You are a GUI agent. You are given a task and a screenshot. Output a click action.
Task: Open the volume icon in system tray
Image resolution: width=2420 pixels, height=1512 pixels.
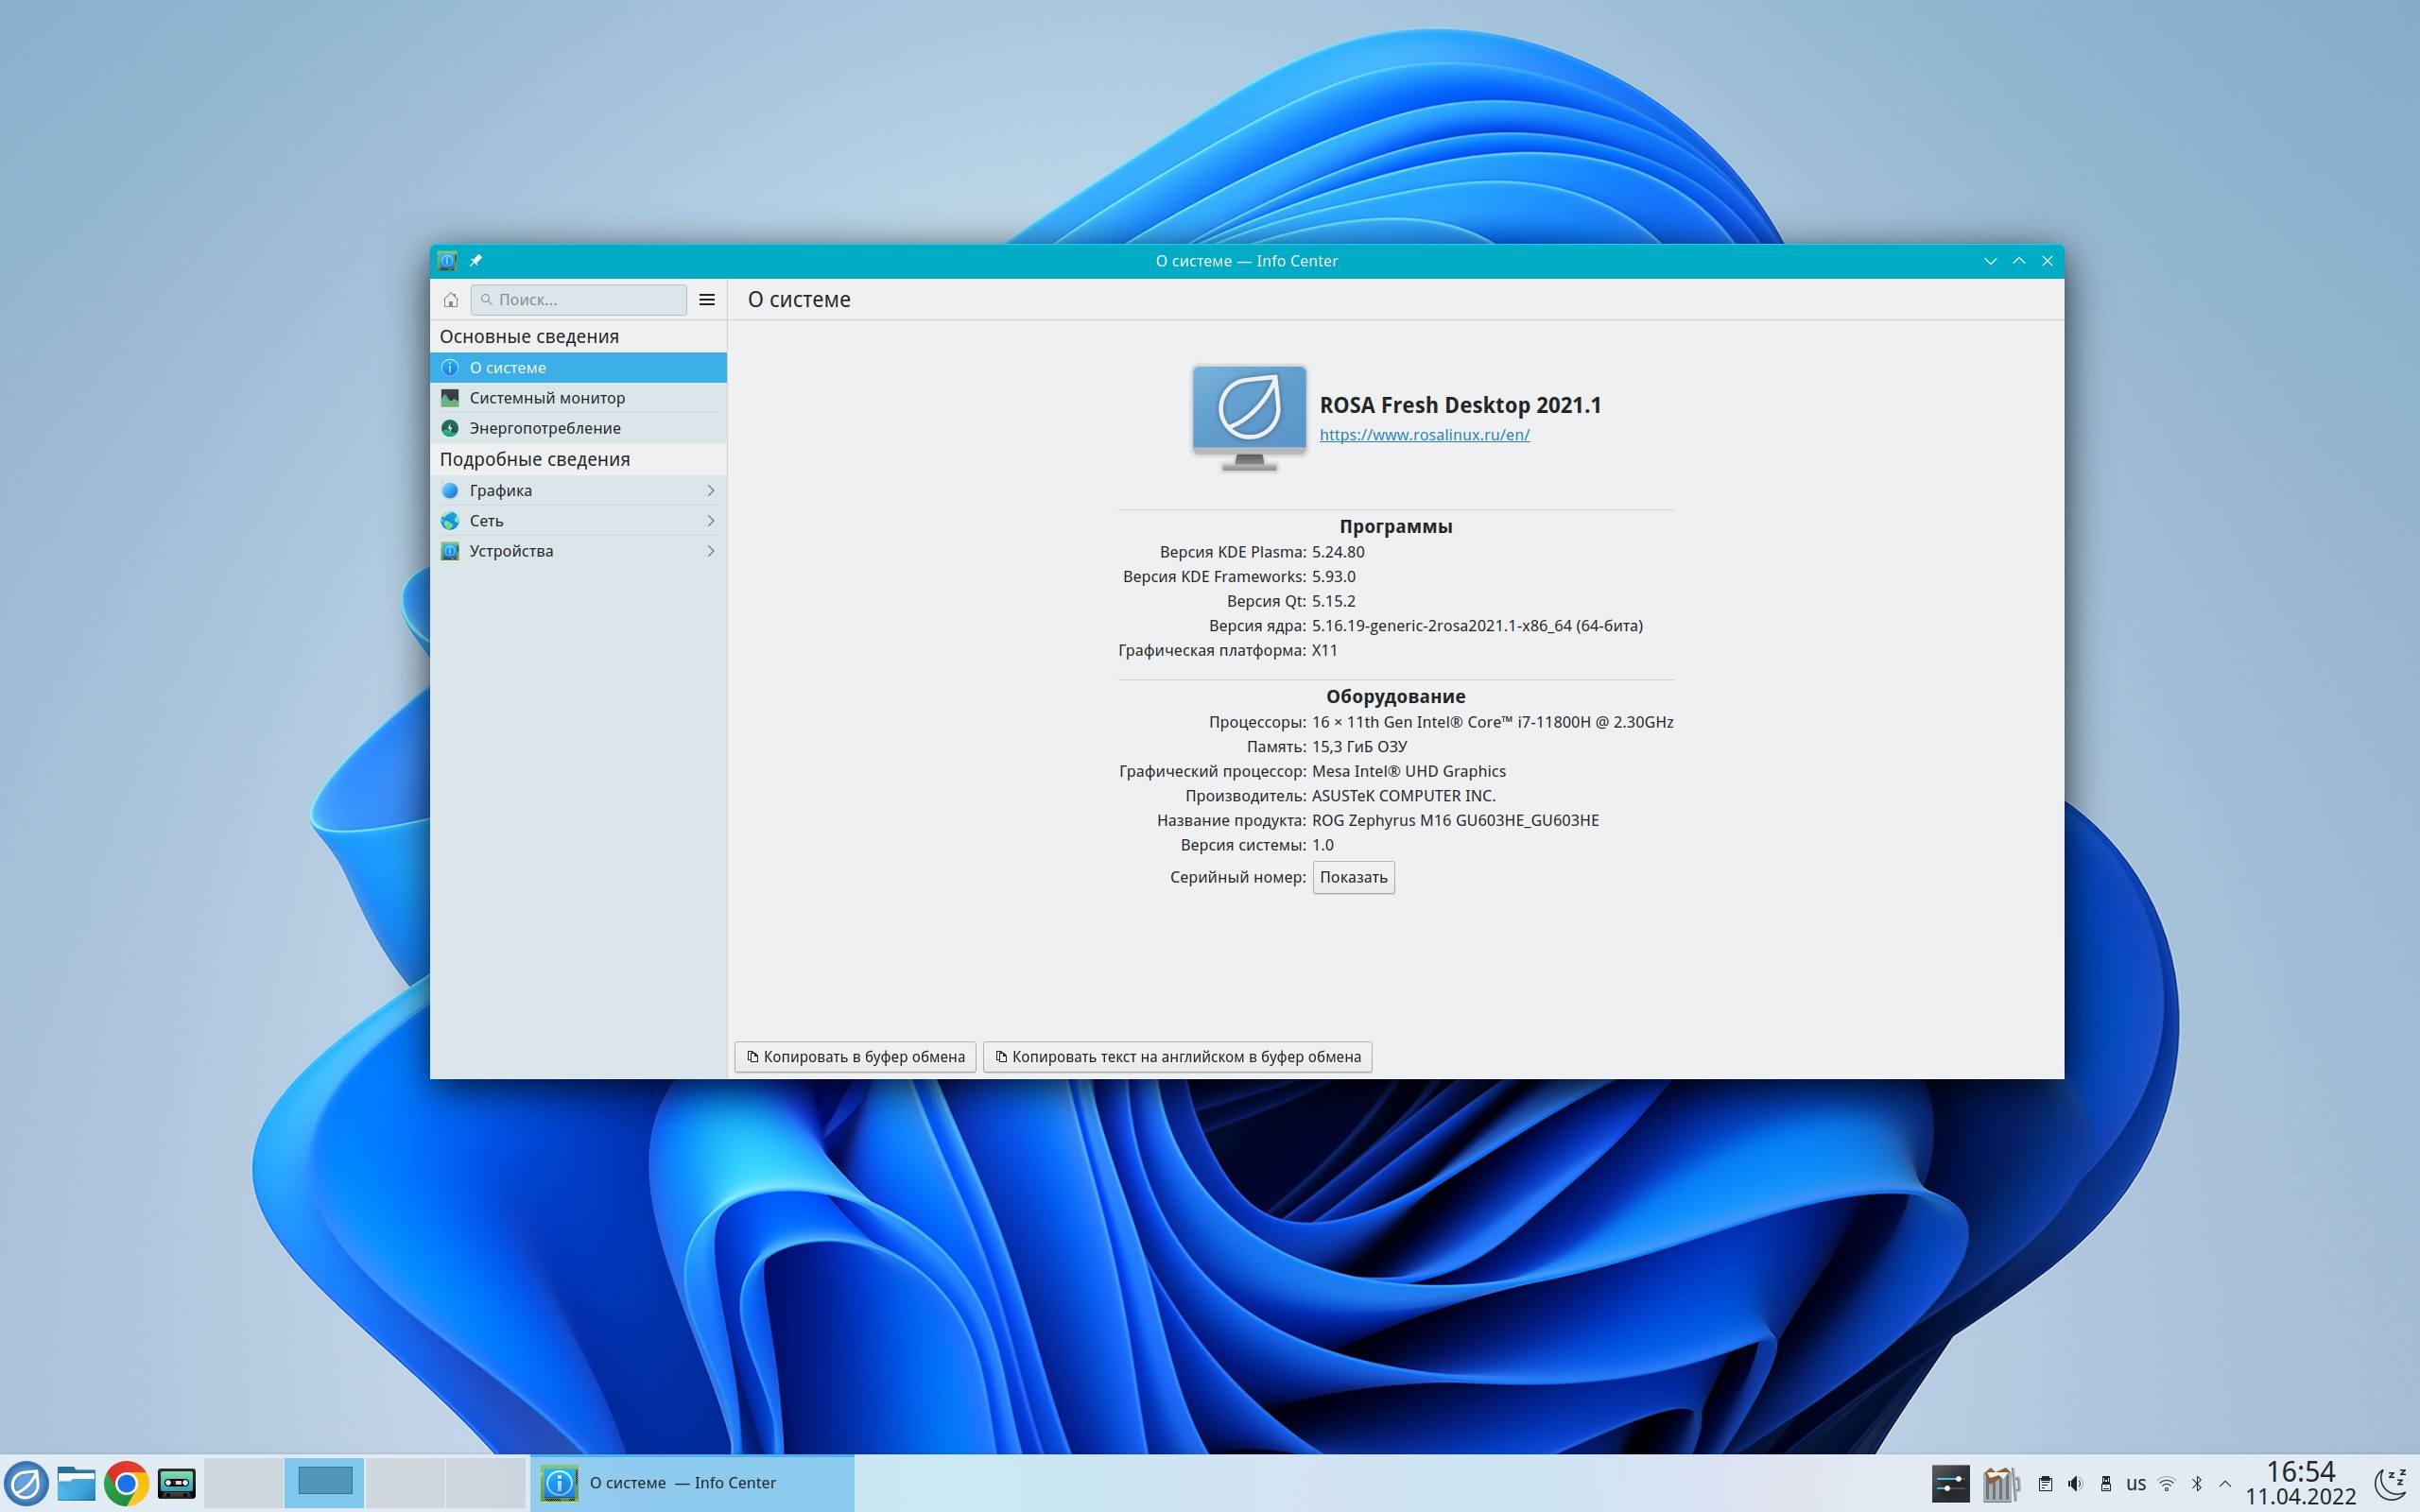point(2075,1484)
